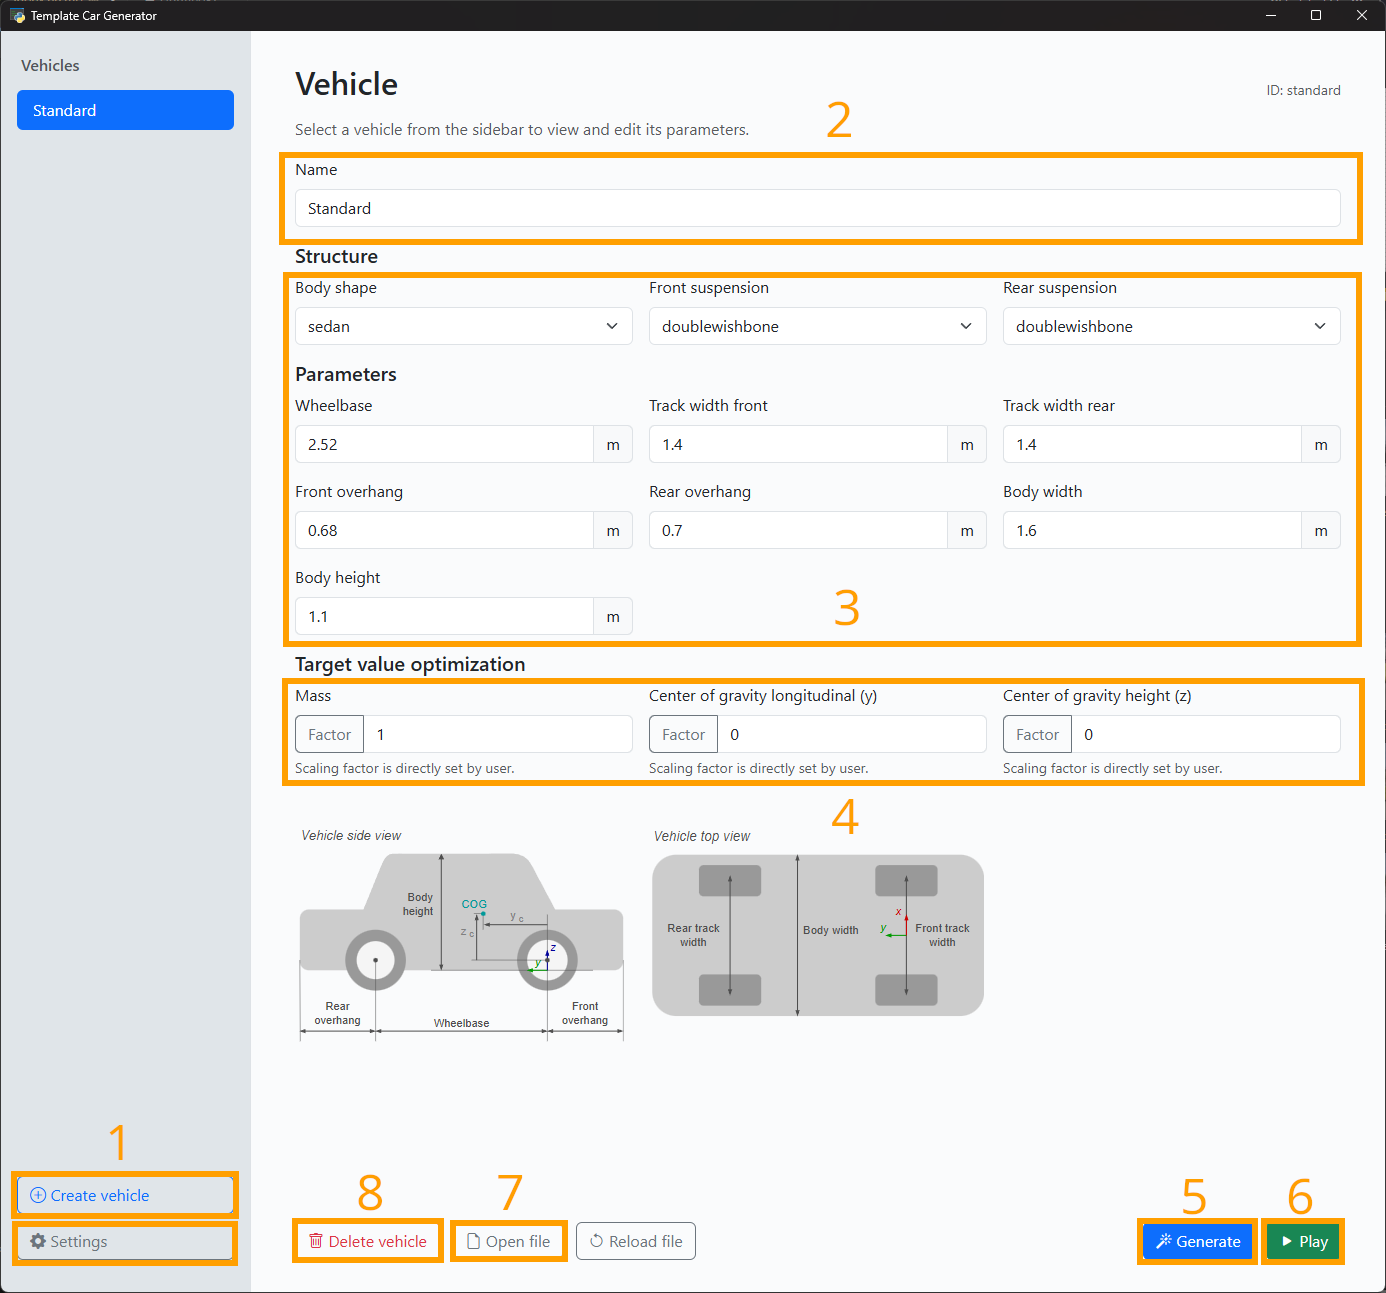Click the app icon in the title bar
Screen dimensions: 1386x1293
click(17, 15)
